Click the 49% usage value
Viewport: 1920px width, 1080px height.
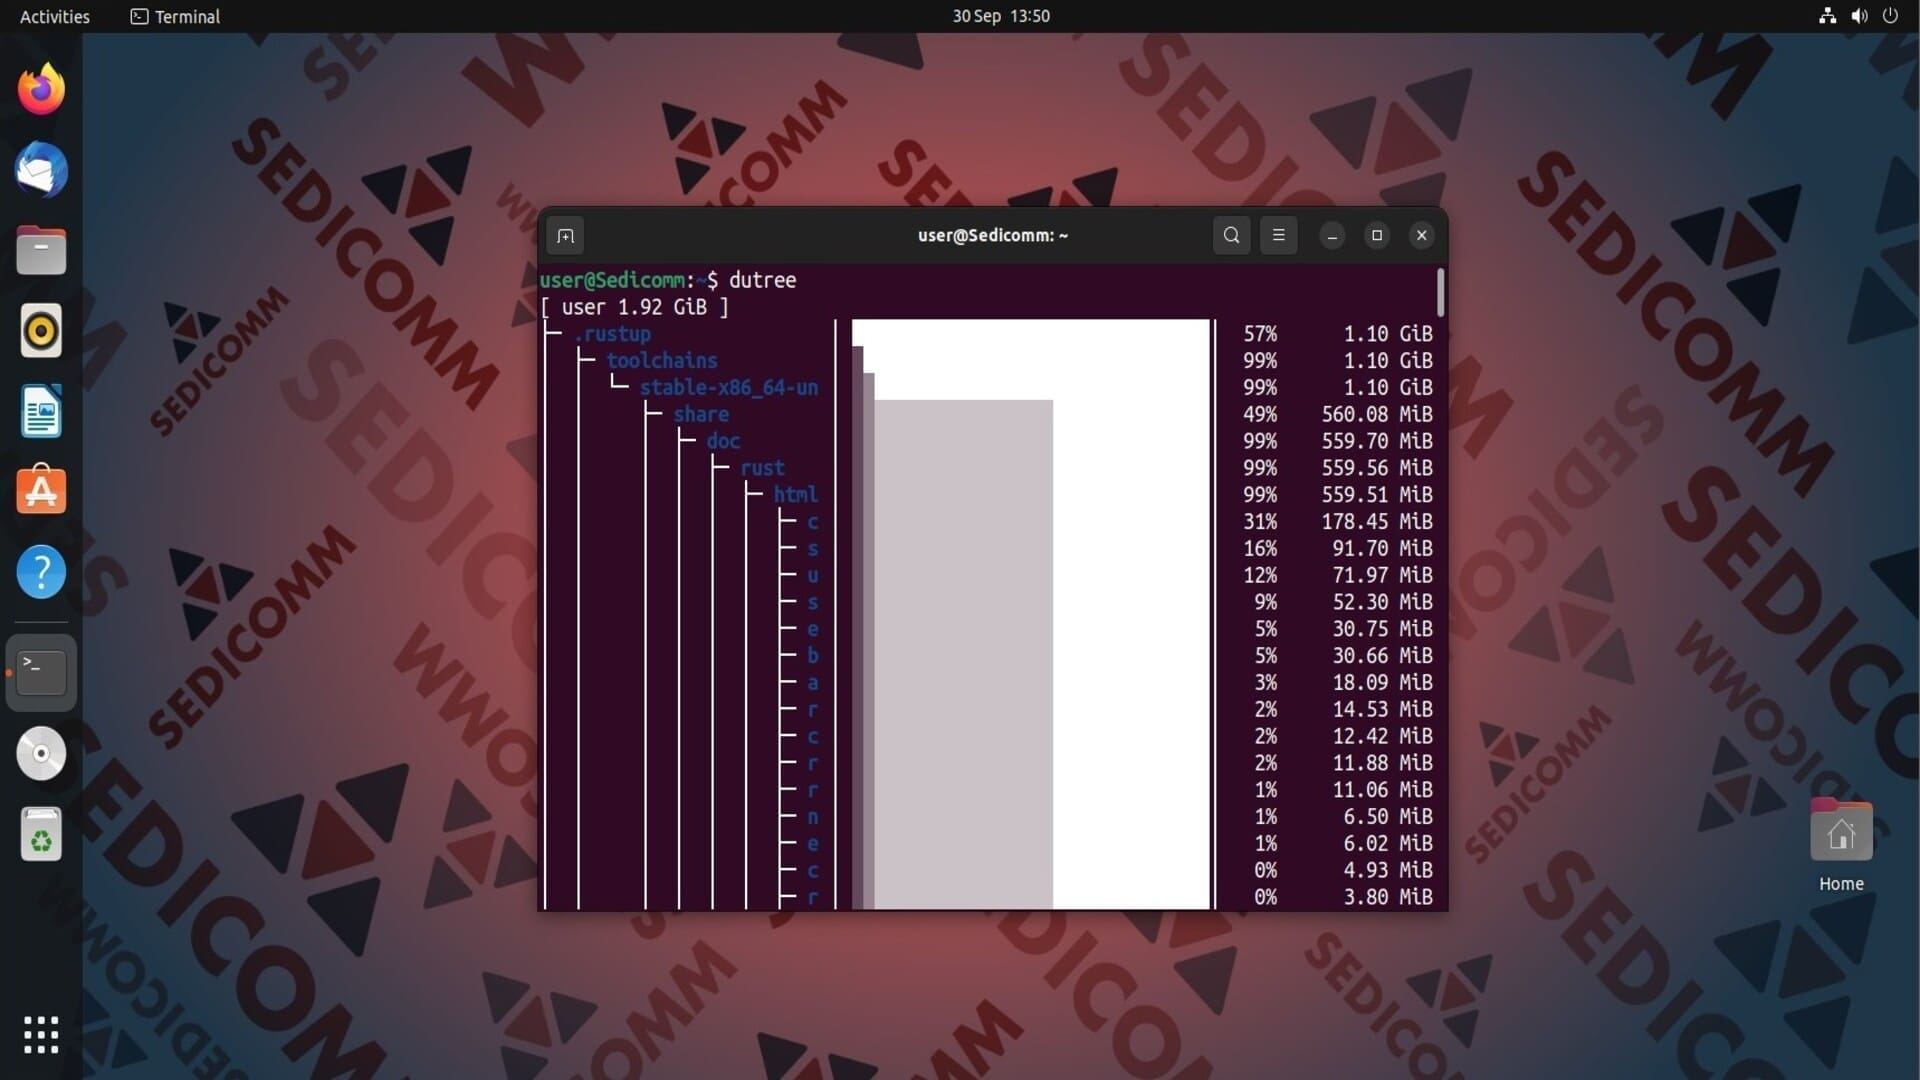coord(1260,414)
